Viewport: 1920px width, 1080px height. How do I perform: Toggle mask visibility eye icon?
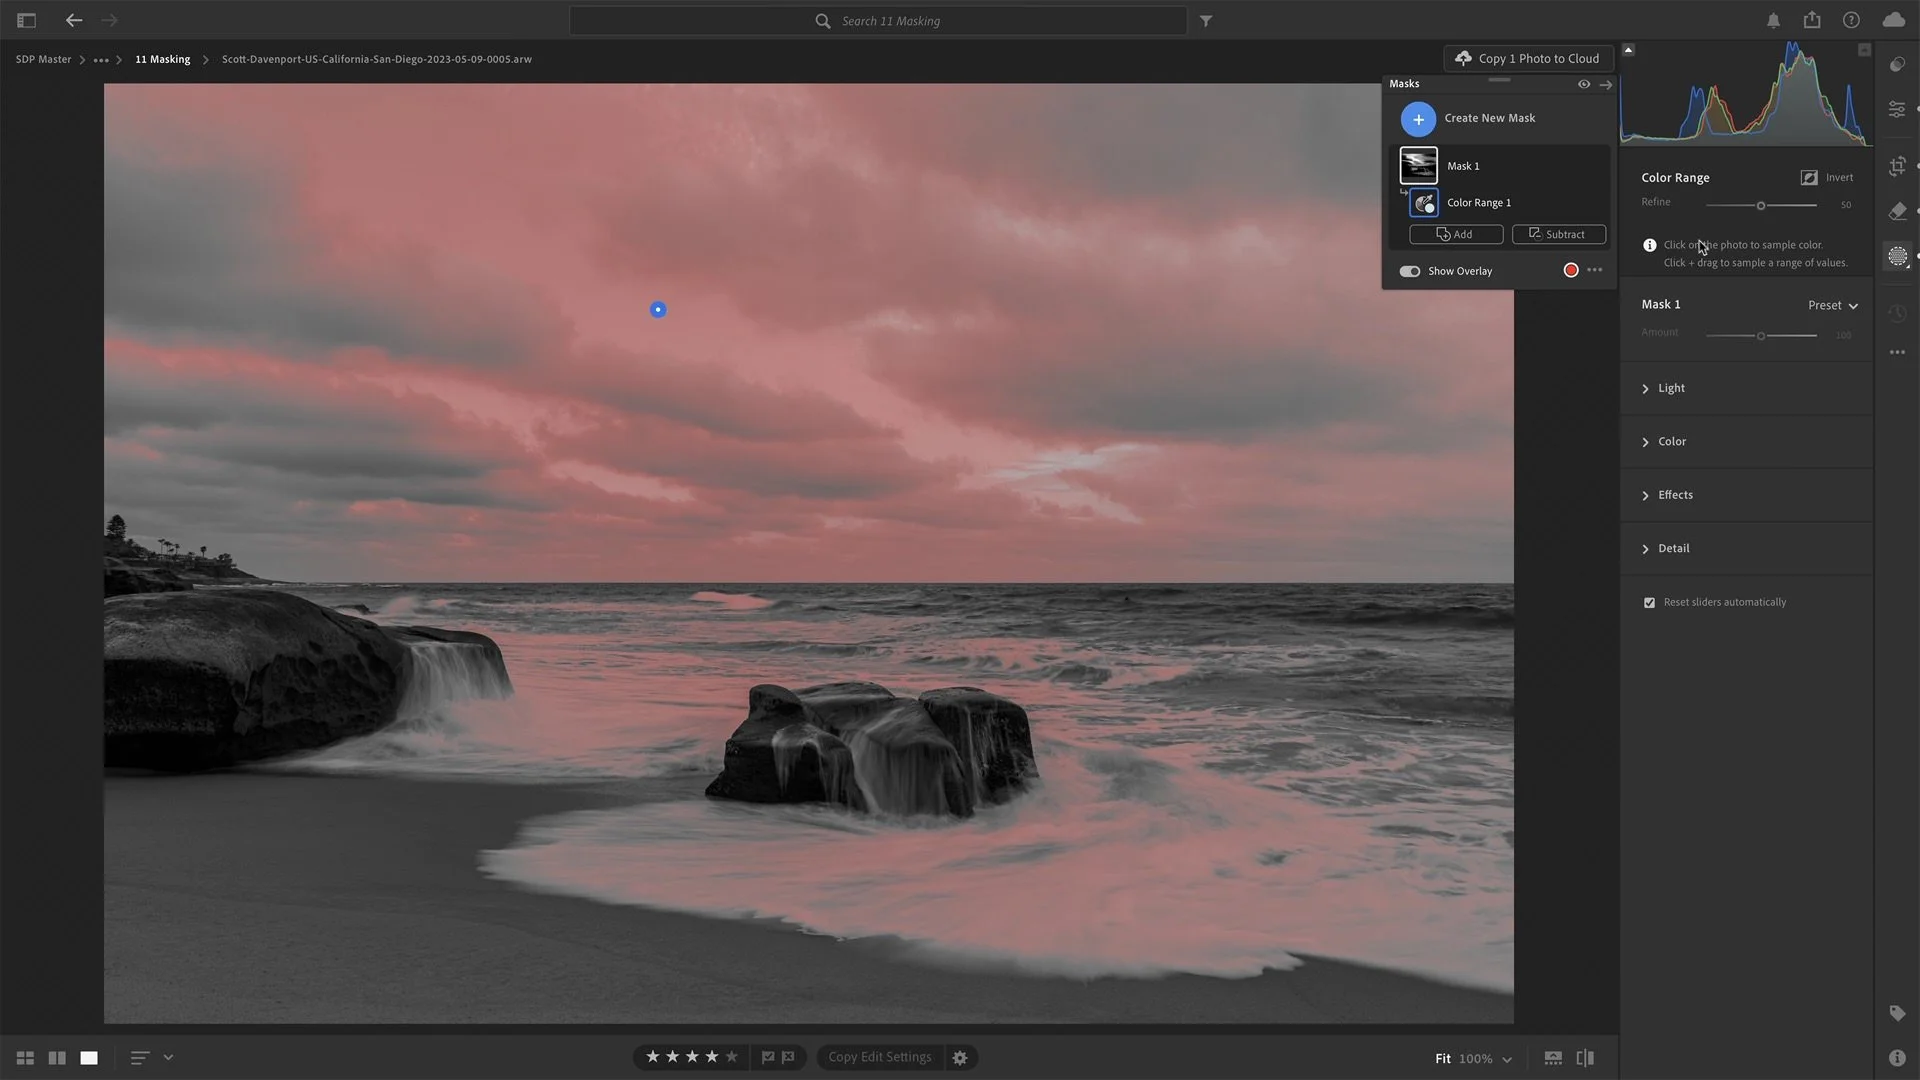[1584, 84]
